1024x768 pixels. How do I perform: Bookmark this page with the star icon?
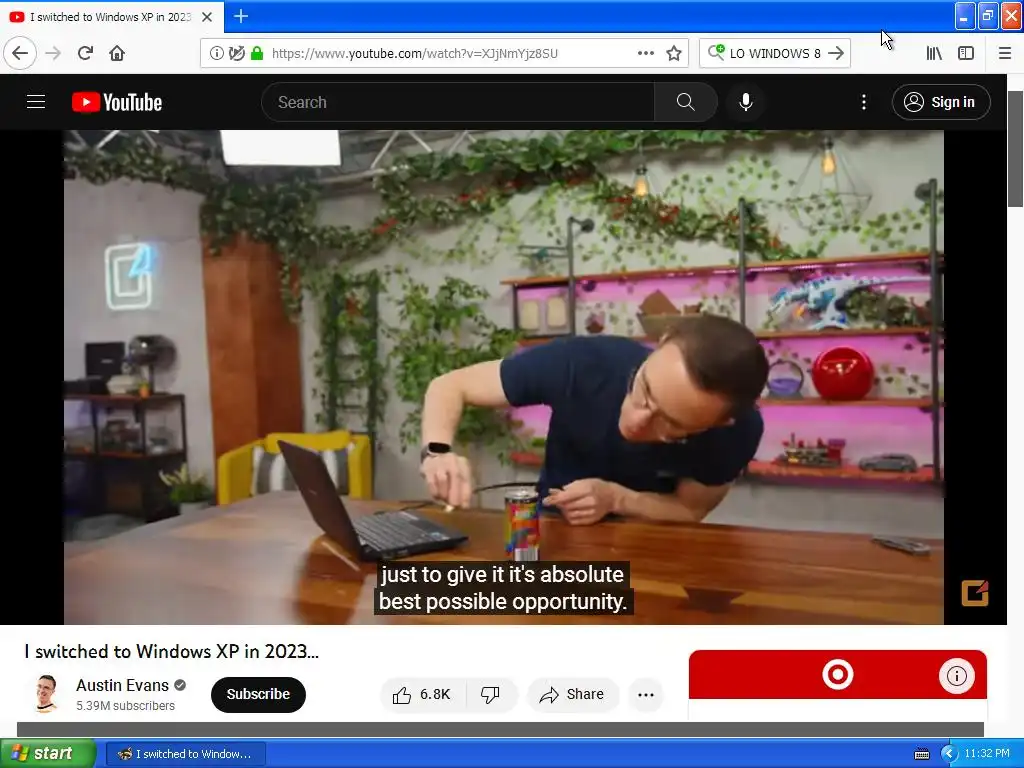[674, 53]
